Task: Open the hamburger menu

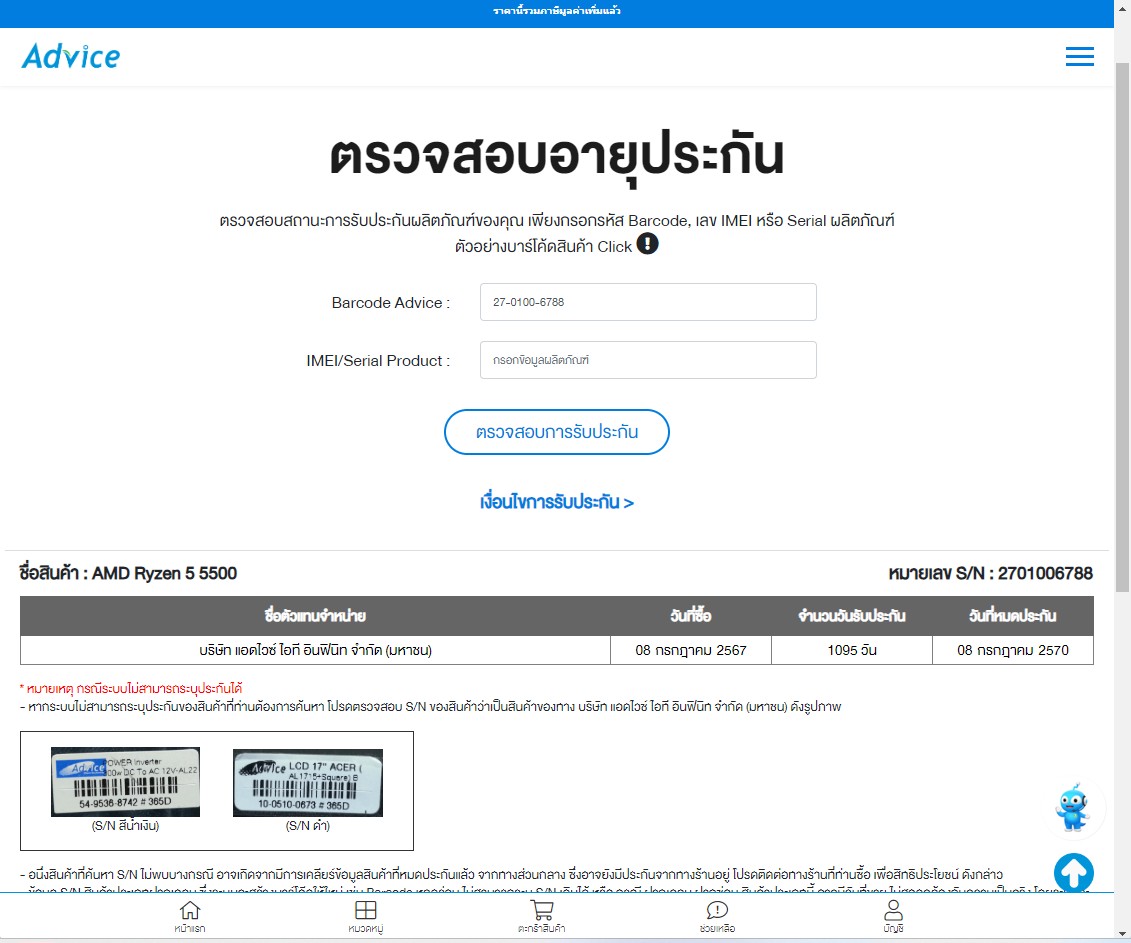Action: (1079, 56)
